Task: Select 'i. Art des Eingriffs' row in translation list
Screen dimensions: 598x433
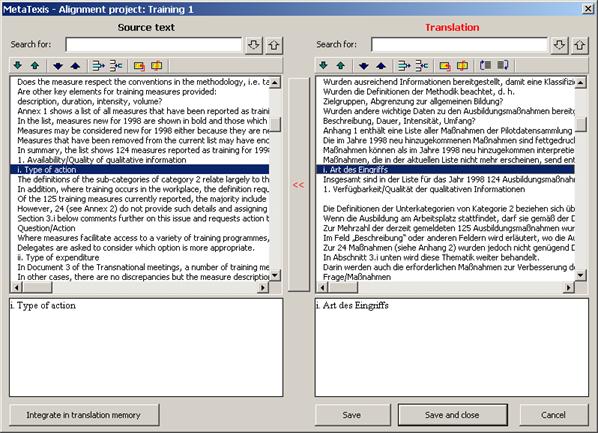Action: [445, 170]
